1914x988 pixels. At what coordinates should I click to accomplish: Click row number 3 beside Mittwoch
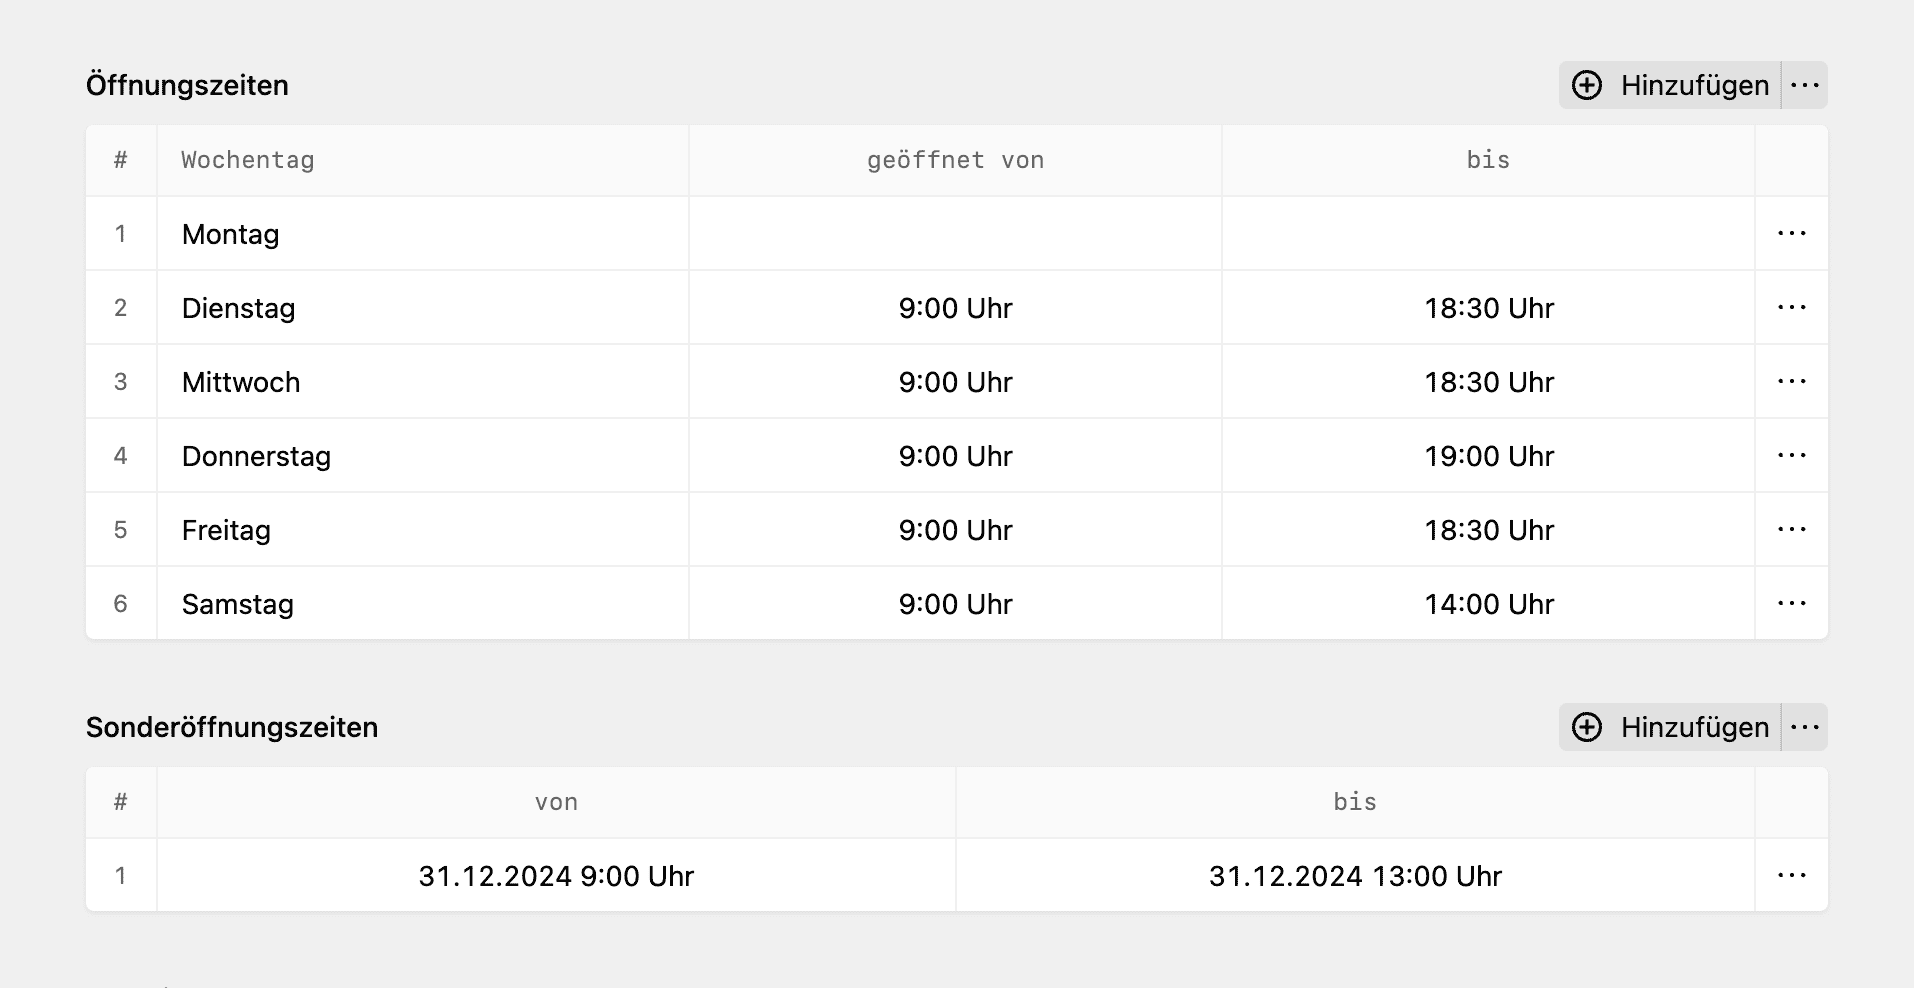click(121, 382)
